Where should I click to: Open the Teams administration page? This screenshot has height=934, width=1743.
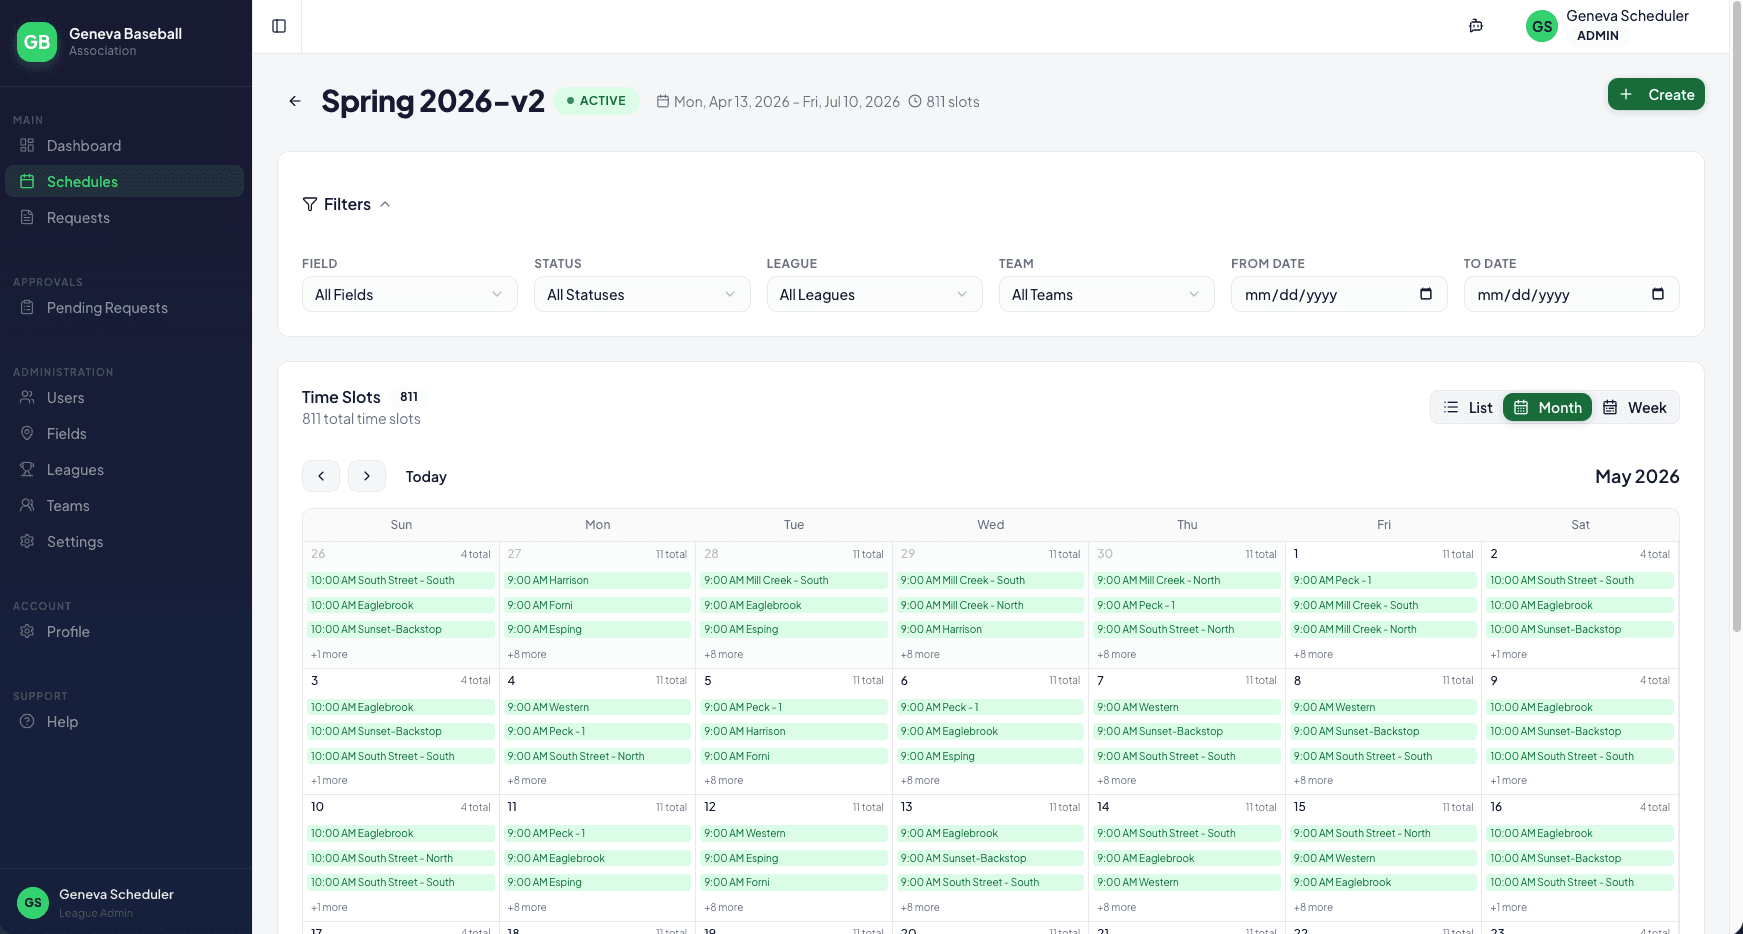pyautogui.click(x=67, y=505)
